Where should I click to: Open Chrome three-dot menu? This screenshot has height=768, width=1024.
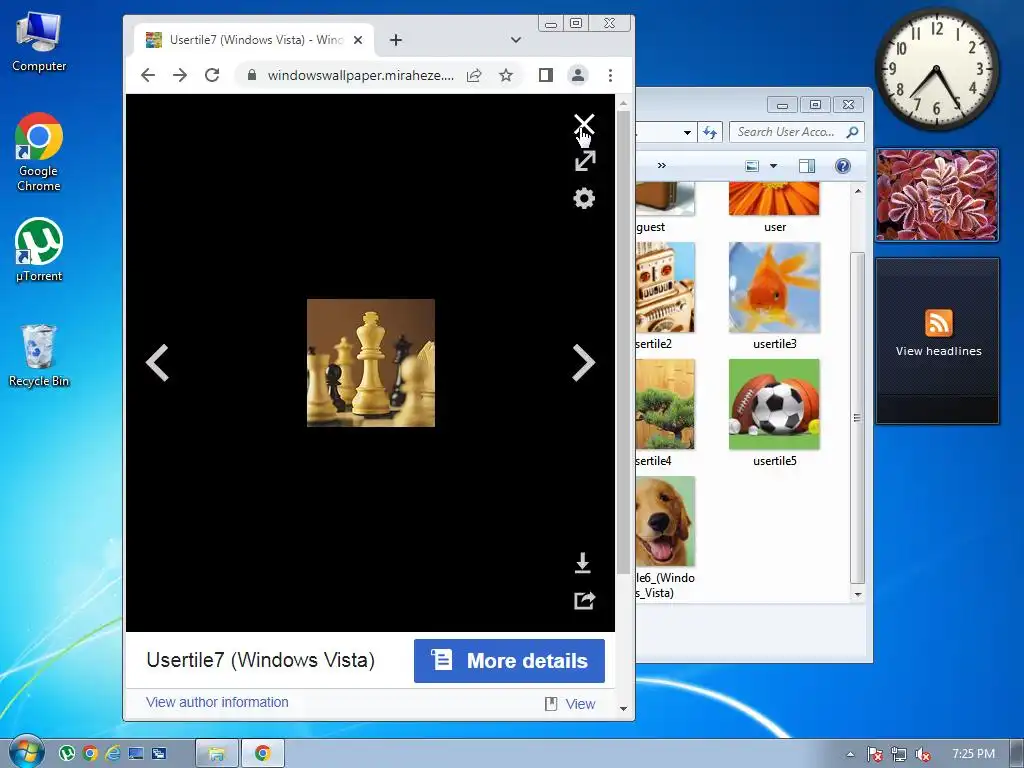tap(610, 75)
